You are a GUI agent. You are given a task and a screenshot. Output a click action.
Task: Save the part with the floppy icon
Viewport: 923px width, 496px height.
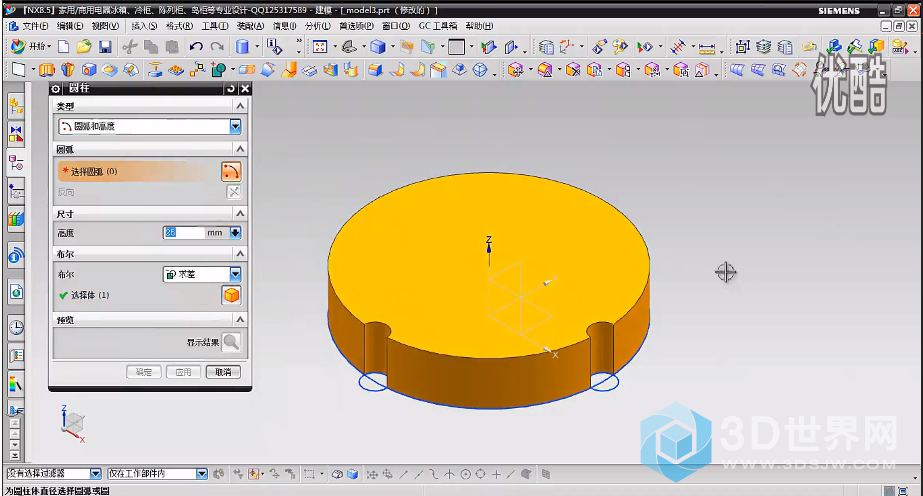pyautogui.click(x=105, y=47)
